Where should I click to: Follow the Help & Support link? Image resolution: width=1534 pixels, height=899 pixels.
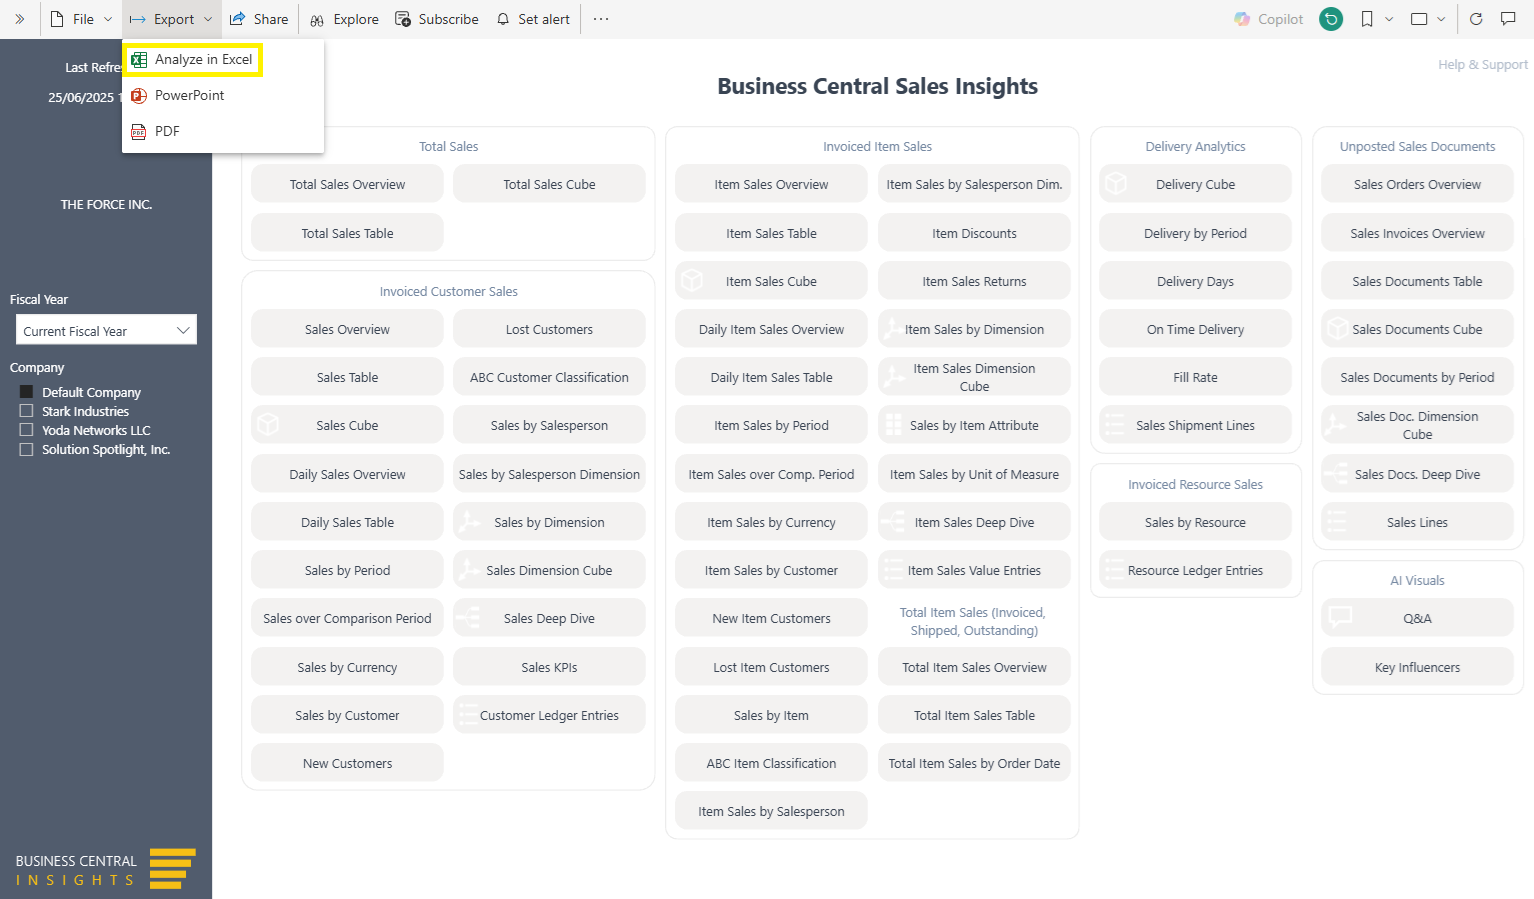coord(1482,65)
